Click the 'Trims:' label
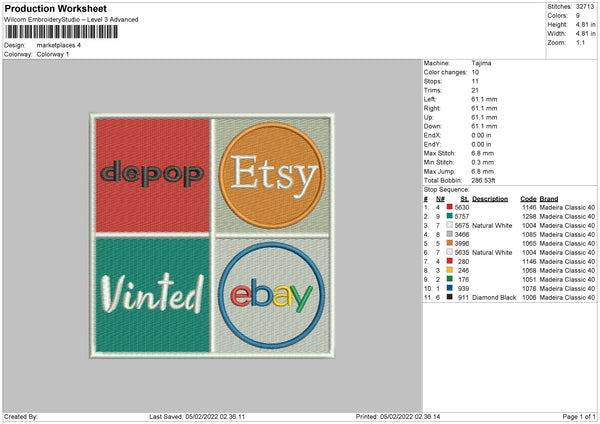Viewport: 600px width, 424px height. coord(433,90)
